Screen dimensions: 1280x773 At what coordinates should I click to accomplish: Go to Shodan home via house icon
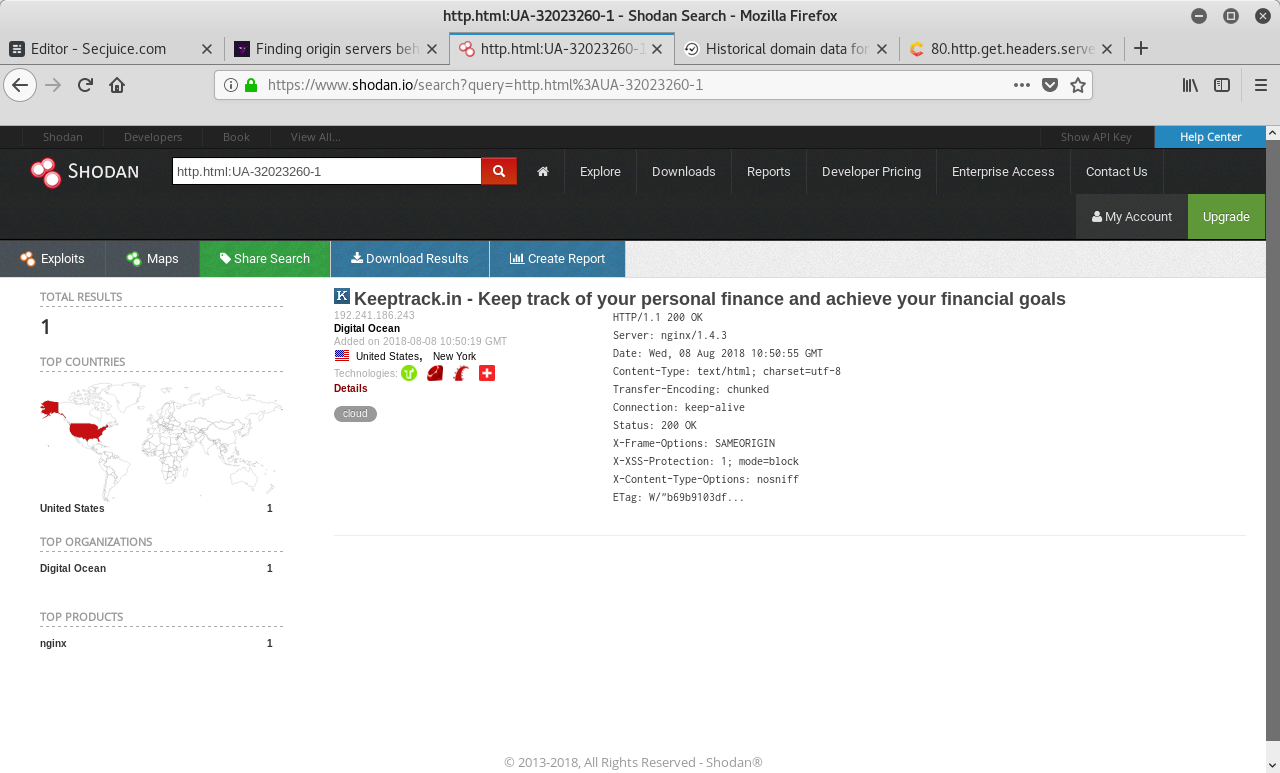(543, 171)
